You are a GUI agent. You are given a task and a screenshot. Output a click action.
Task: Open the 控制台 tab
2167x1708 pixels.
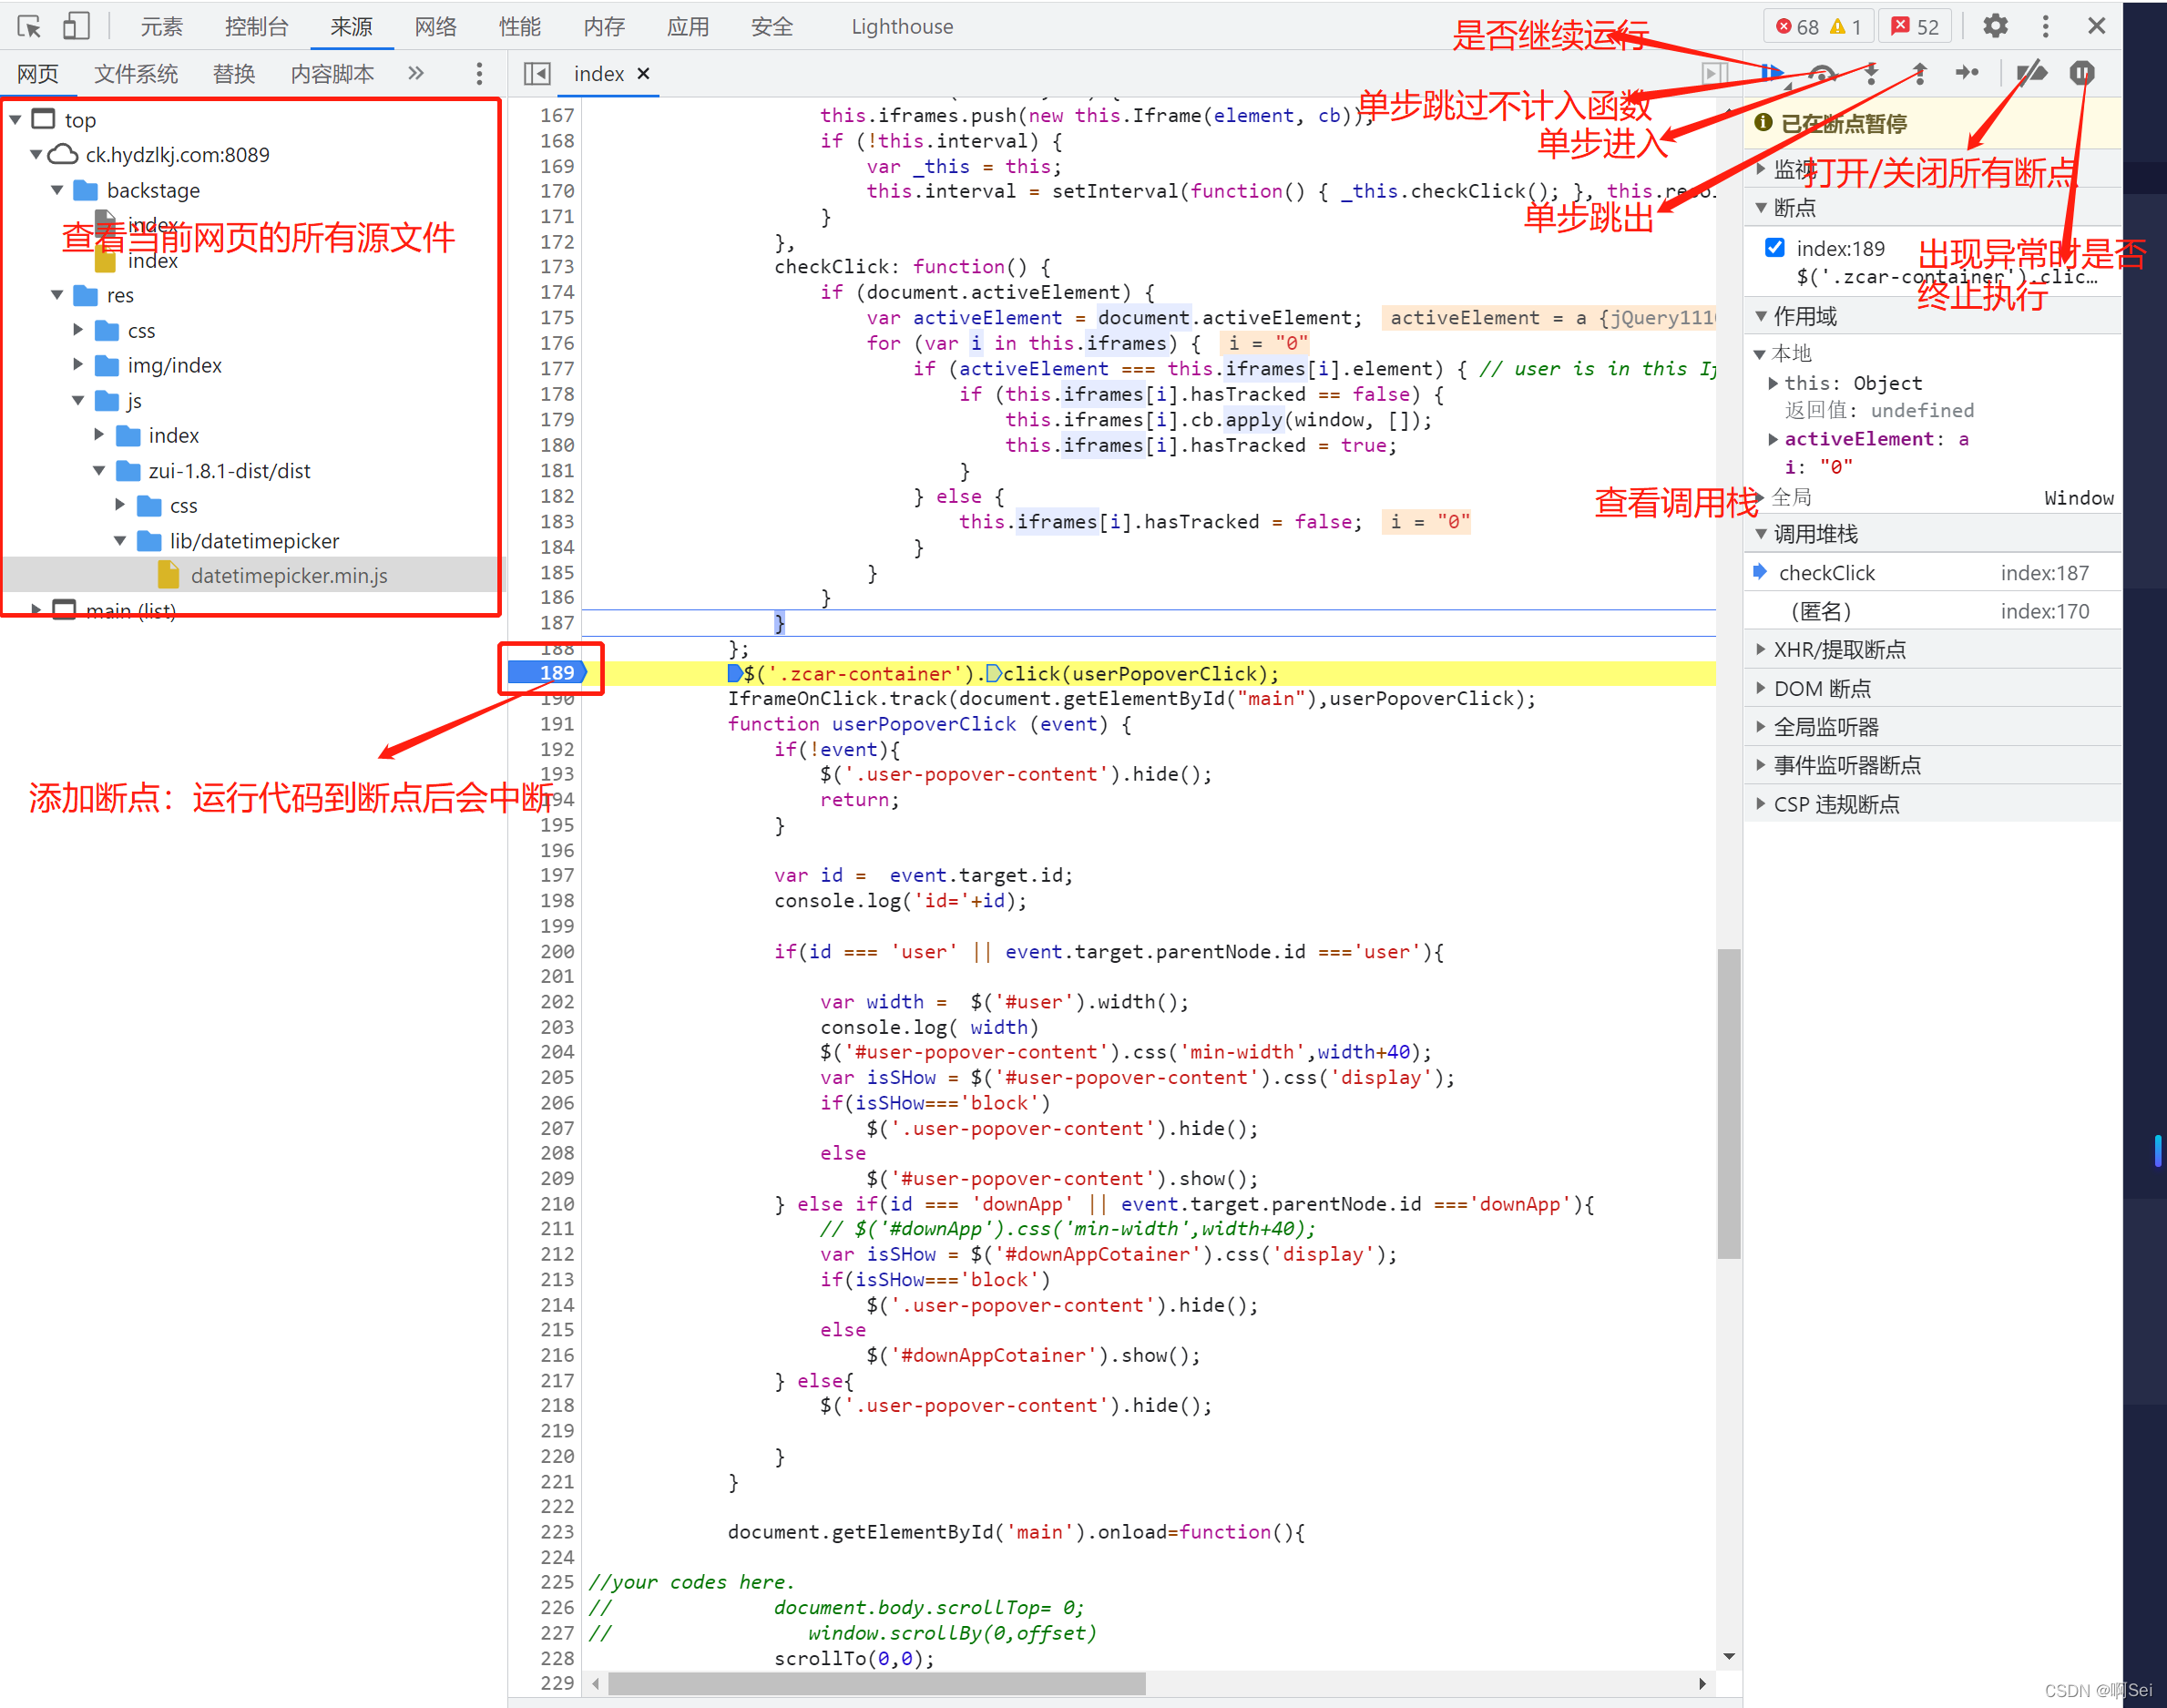click(x=256, y=26)
